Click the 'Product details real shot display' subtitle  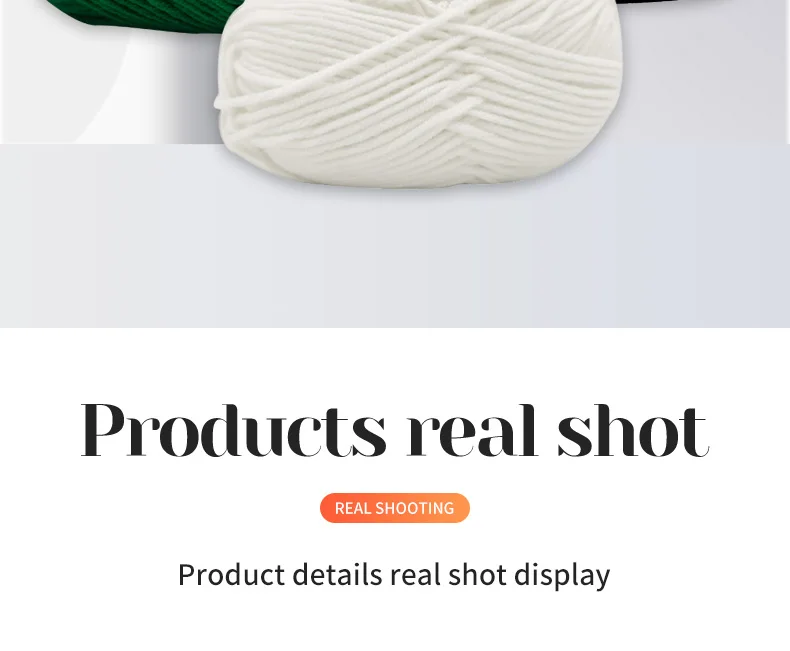(x=394, y=575)
